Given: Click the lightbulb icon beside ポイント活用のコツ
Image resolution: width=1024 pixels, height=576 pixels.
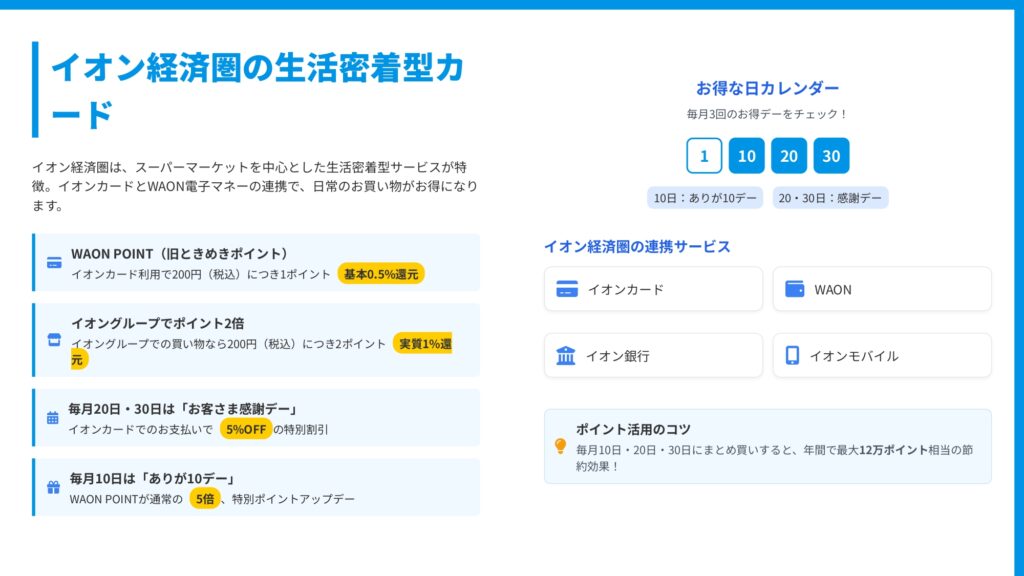Looking at the screenshot, I should tap(560, 446).
